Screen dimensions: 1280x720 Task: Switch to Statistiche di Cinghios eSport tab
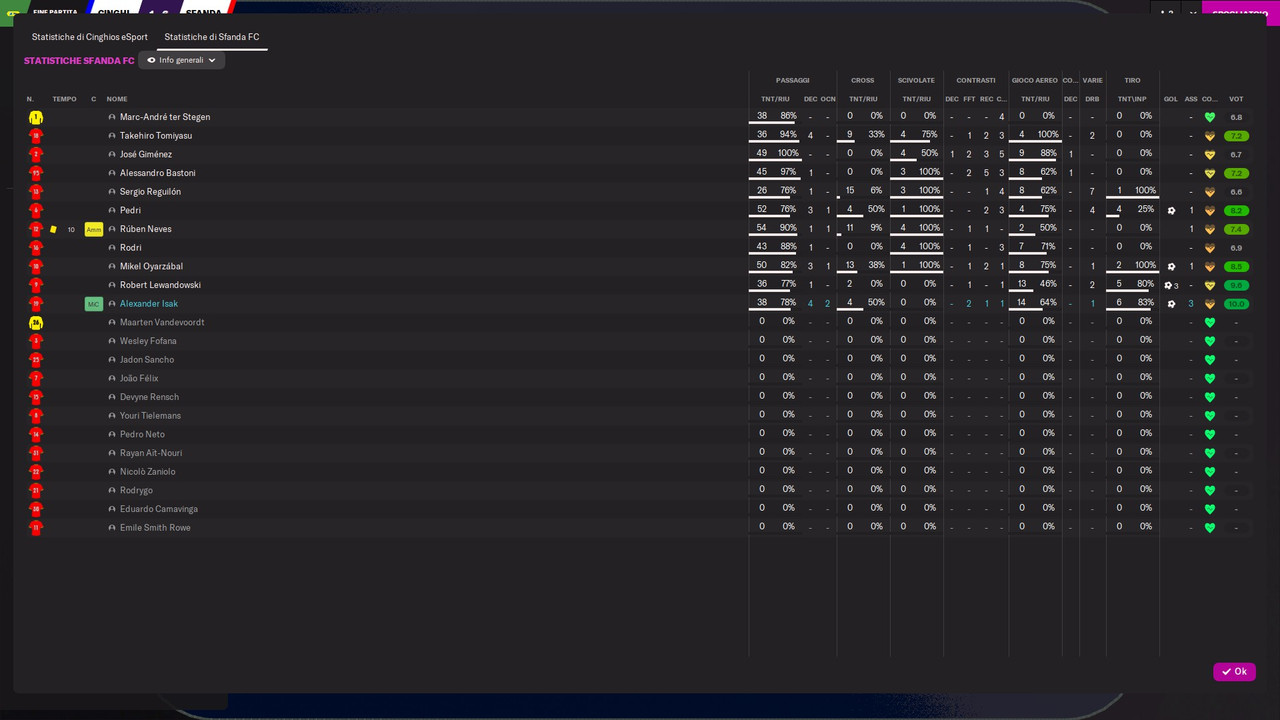tap(90, 37)
